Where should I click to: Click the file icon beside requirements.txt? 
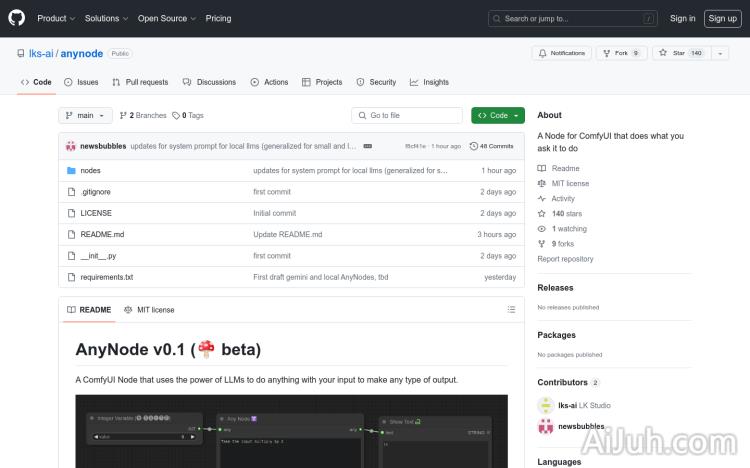point(71,277)
